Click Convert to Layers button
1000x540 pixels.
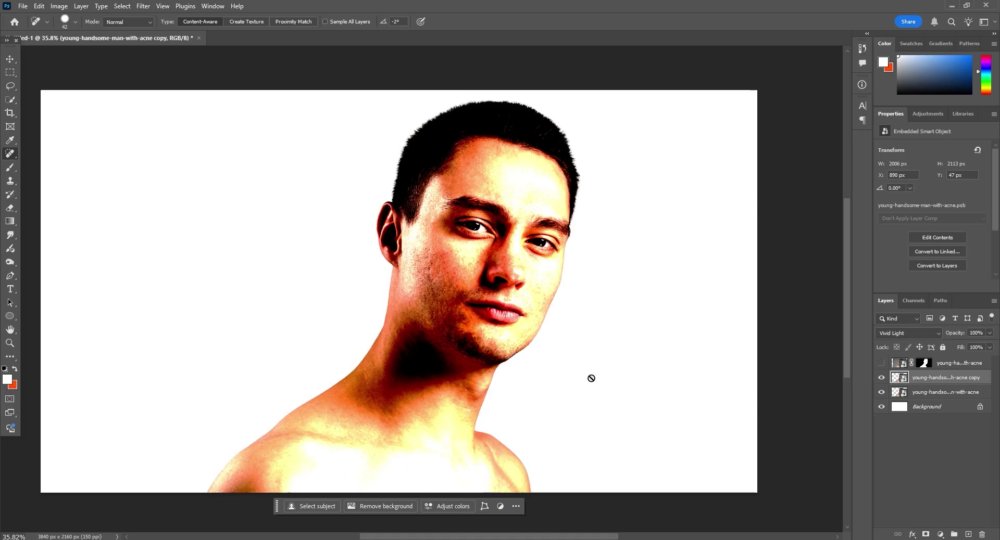point(937,265)
